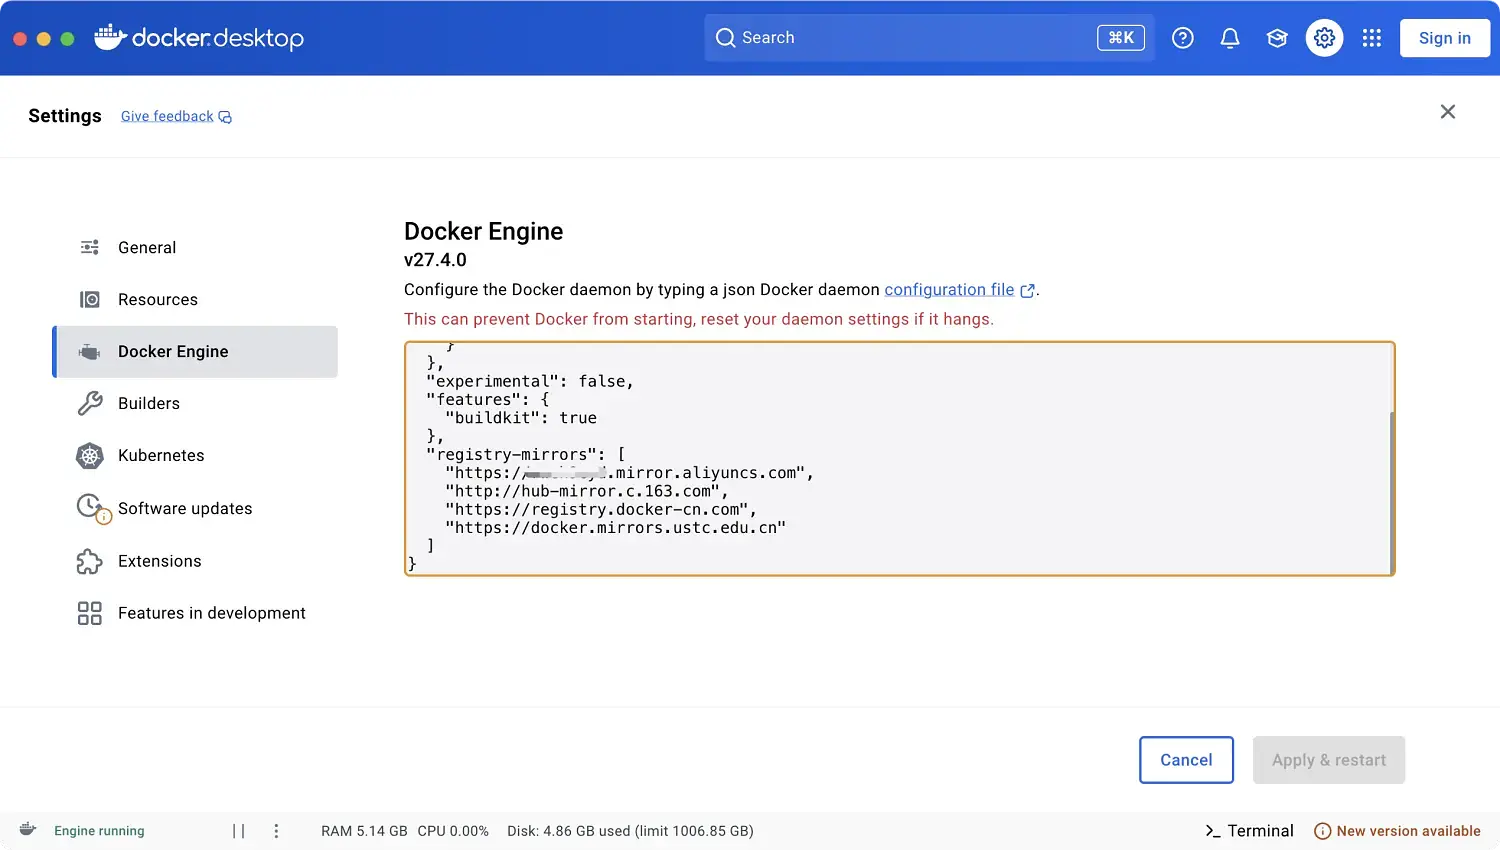1500x850 pixels.
Task: Open the configuration file documentation link
Action: pos(949,290)
